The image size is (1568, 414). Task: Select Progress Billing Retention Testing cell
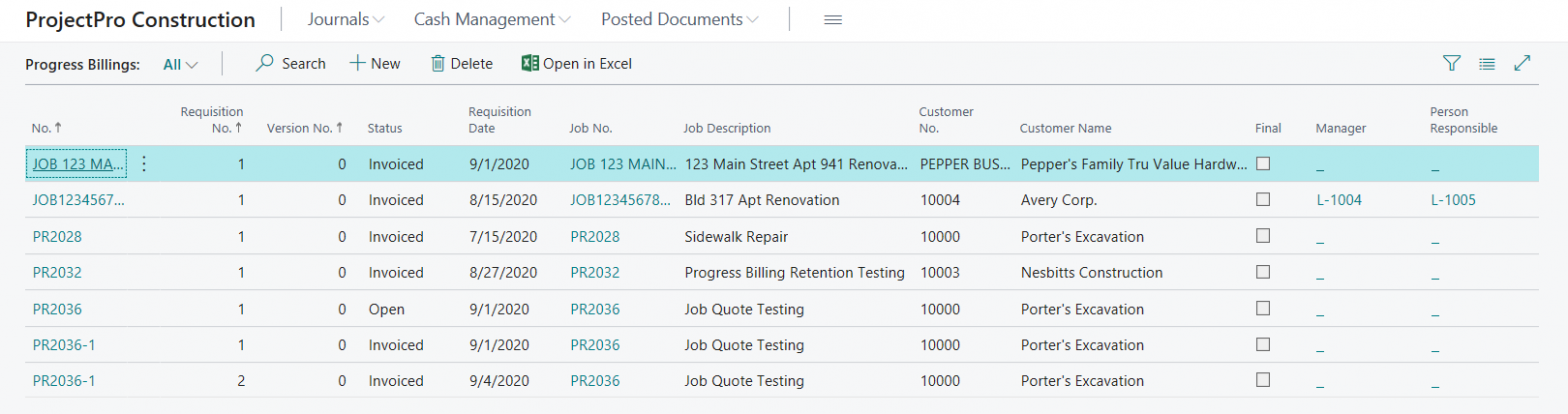[x=794, y=272]
